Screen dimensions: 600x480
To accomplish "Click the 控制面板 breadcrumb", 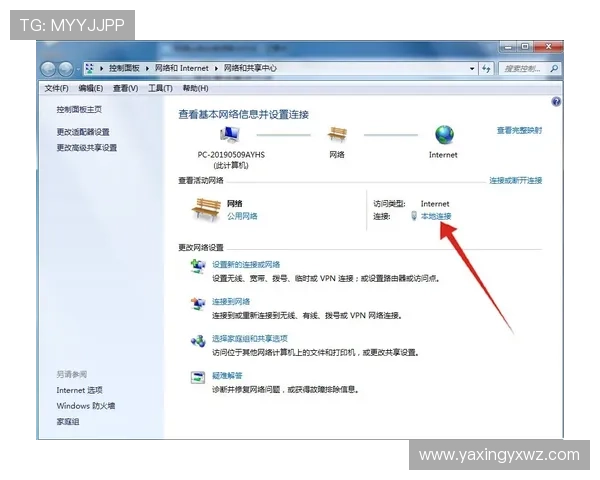I will coord(124,69).
